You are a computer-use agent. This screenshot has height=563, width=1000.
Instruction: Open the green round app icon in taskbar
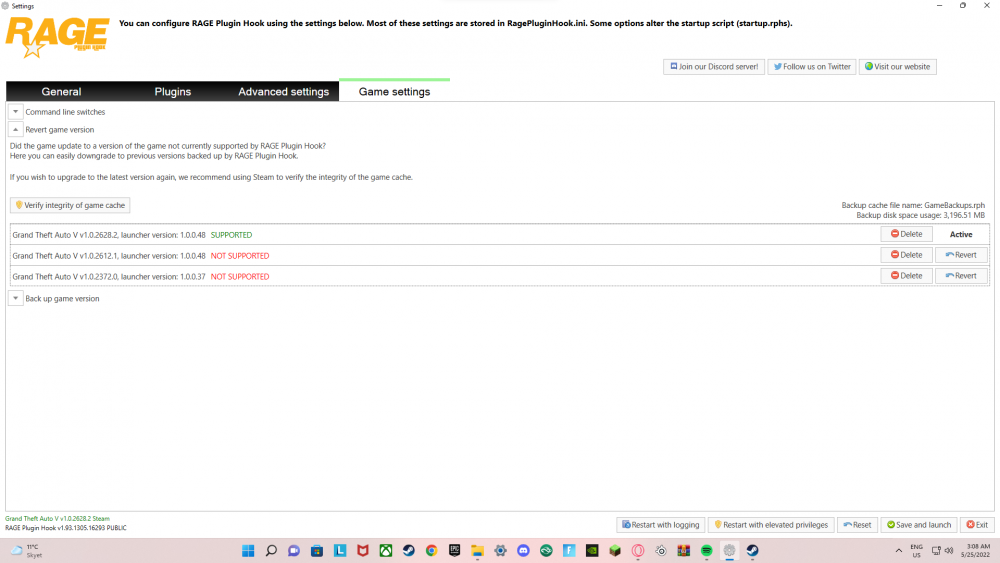click(x=547, y=551)
